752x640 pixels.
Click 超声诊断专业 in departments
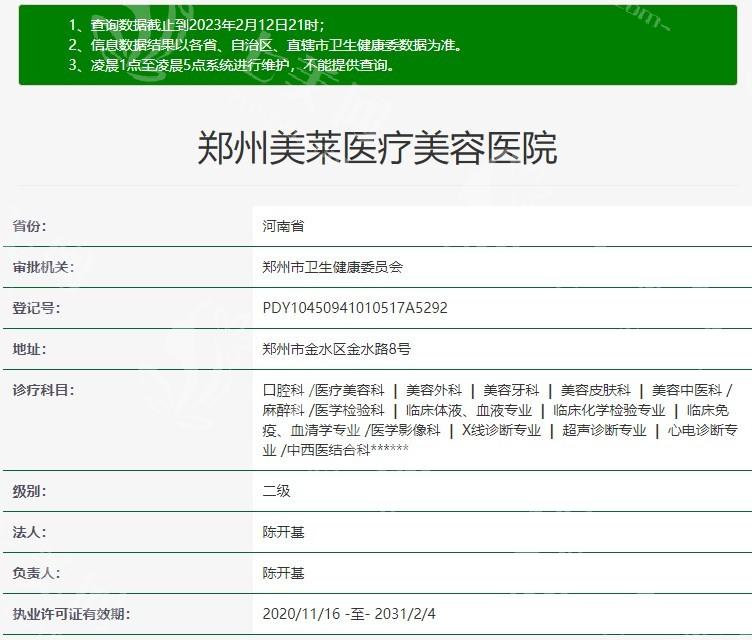[x=604, y=430]
